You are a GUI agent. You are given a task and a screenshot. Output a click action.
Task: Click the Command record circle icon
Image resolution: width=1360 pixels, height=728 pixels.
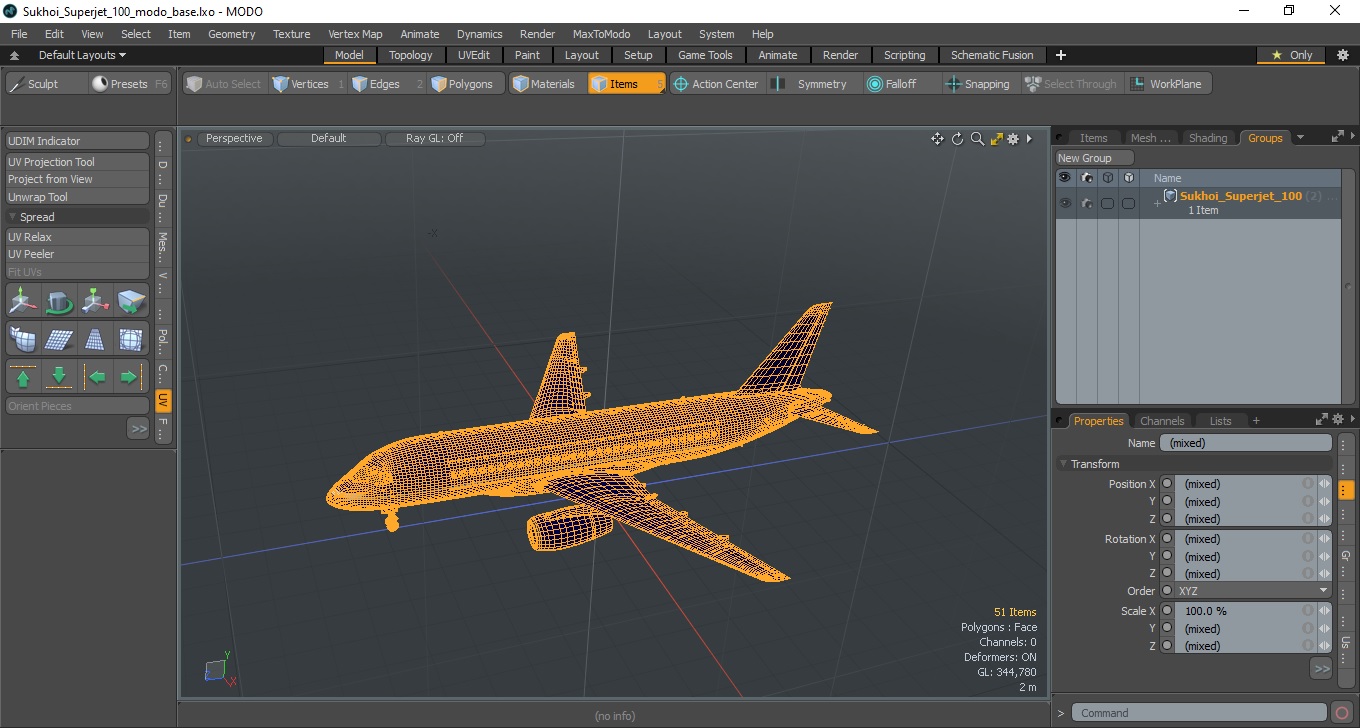(x=1342, y=713)
